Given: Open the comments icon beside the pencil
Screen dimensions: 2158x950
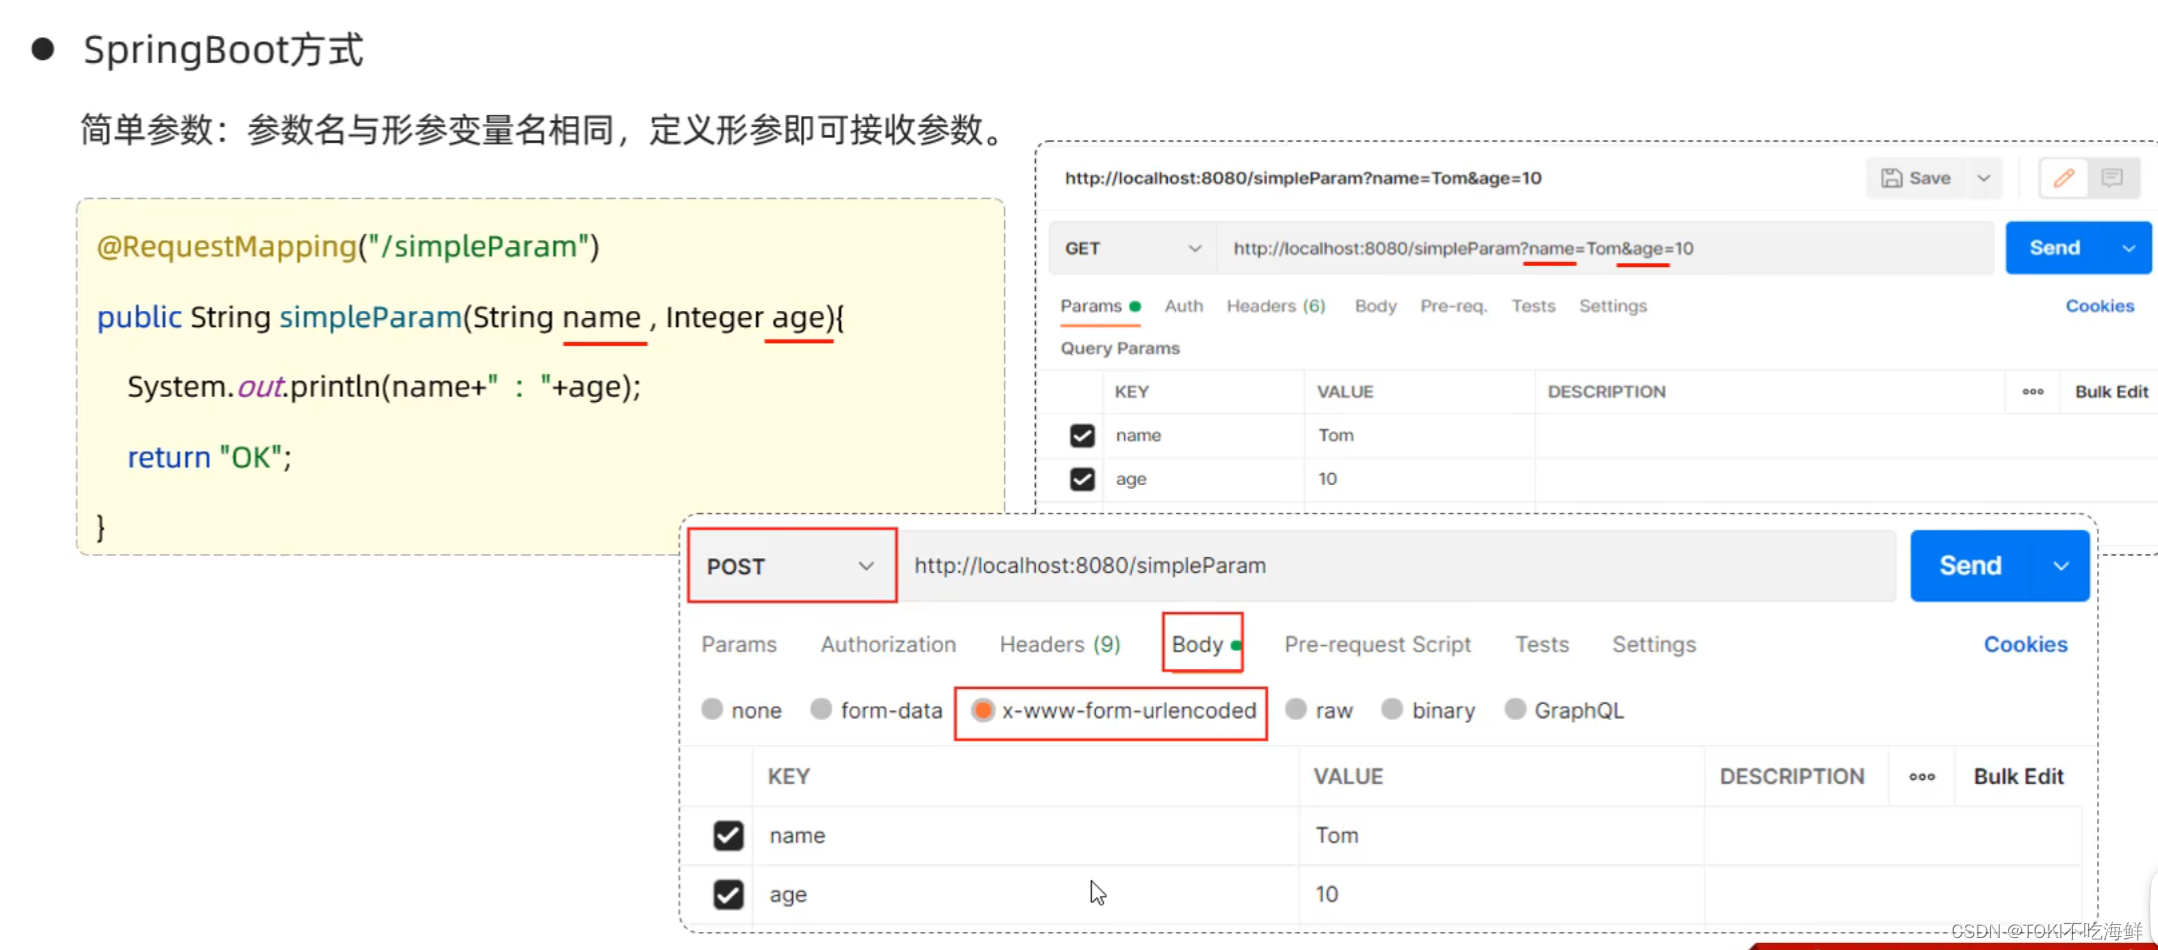Looking at the screenshot, I should click(2112, 178).
